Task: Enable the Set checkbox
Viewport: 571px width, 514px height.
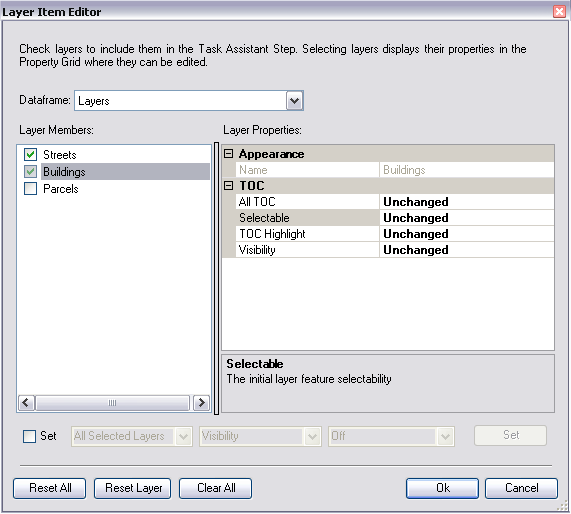Action: point(29,436)
